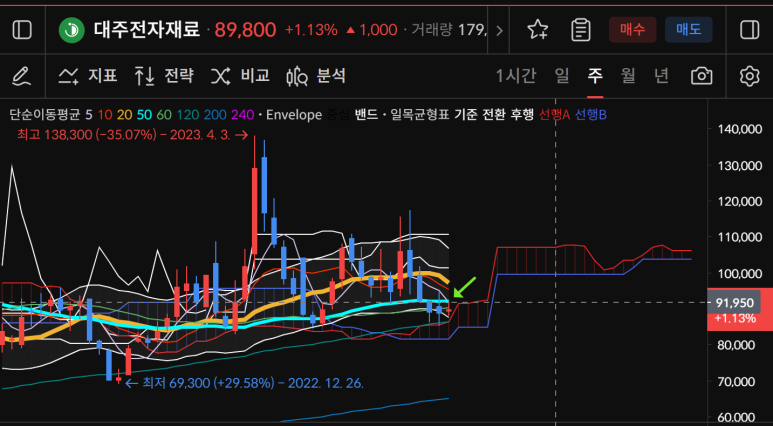Screen dimensions: 773x426
Task: Toggle the 120 moving average period
Action: point(188,115)
